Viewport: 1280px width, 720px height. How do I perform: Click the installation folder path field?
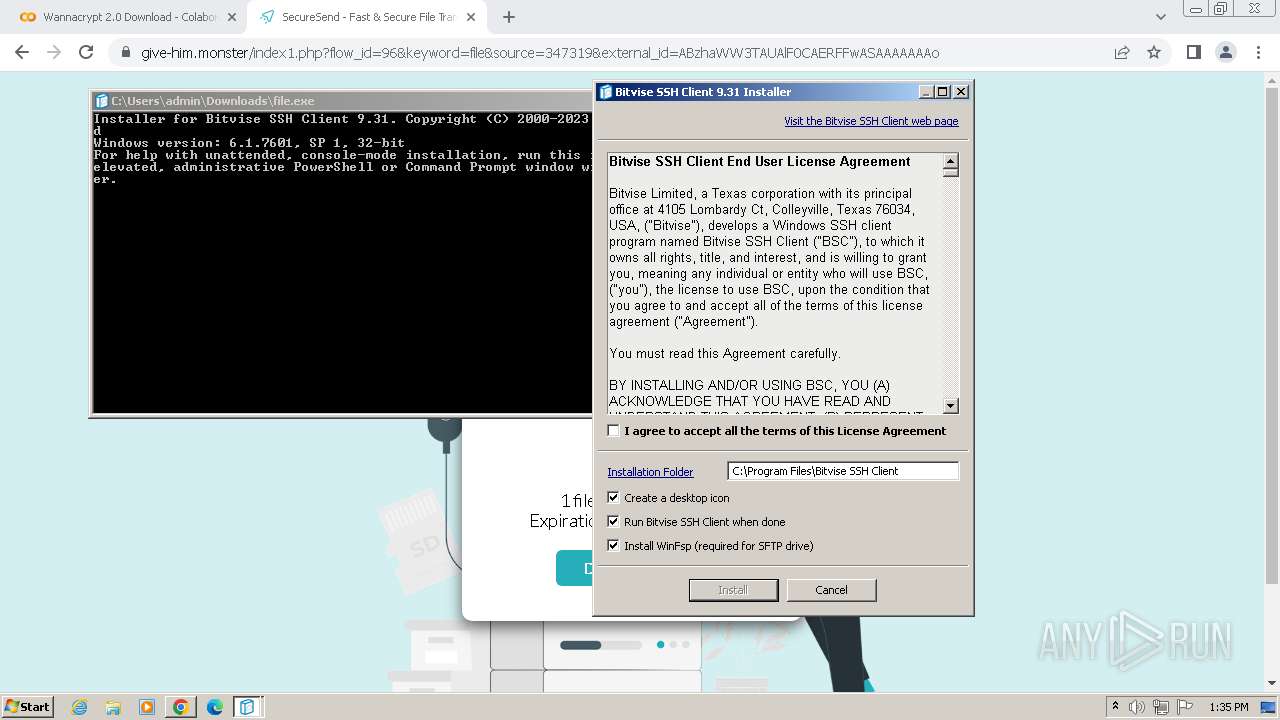(842, 471)
